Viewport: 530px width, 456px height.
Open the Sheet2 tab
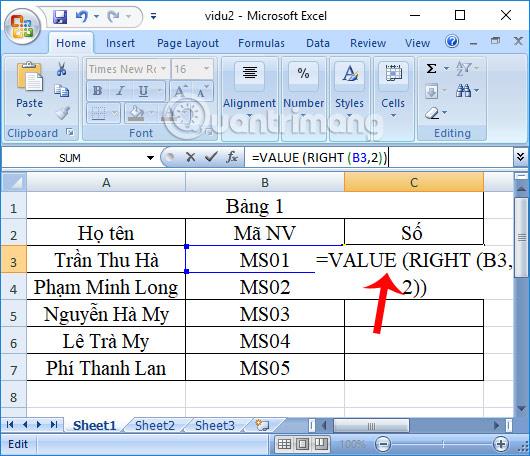[155, 425]
